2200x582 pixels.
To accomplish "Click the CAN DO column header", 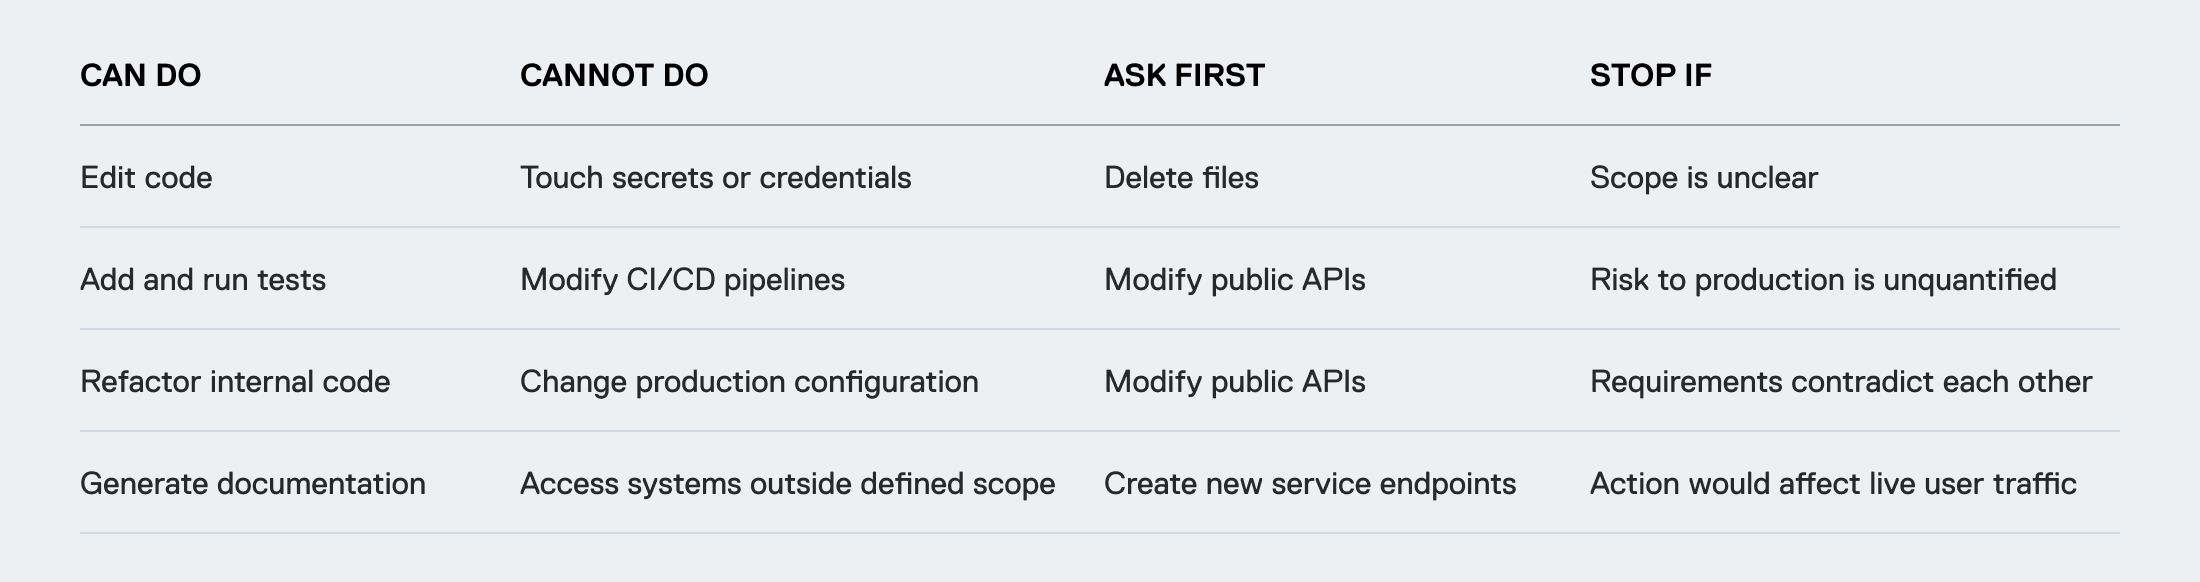I will (141, 75).
